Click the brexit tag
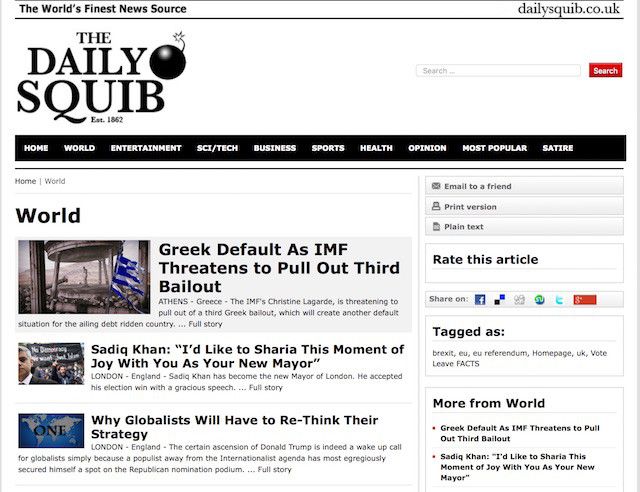Viewport: 640px width, 492px height. [443, 353]
